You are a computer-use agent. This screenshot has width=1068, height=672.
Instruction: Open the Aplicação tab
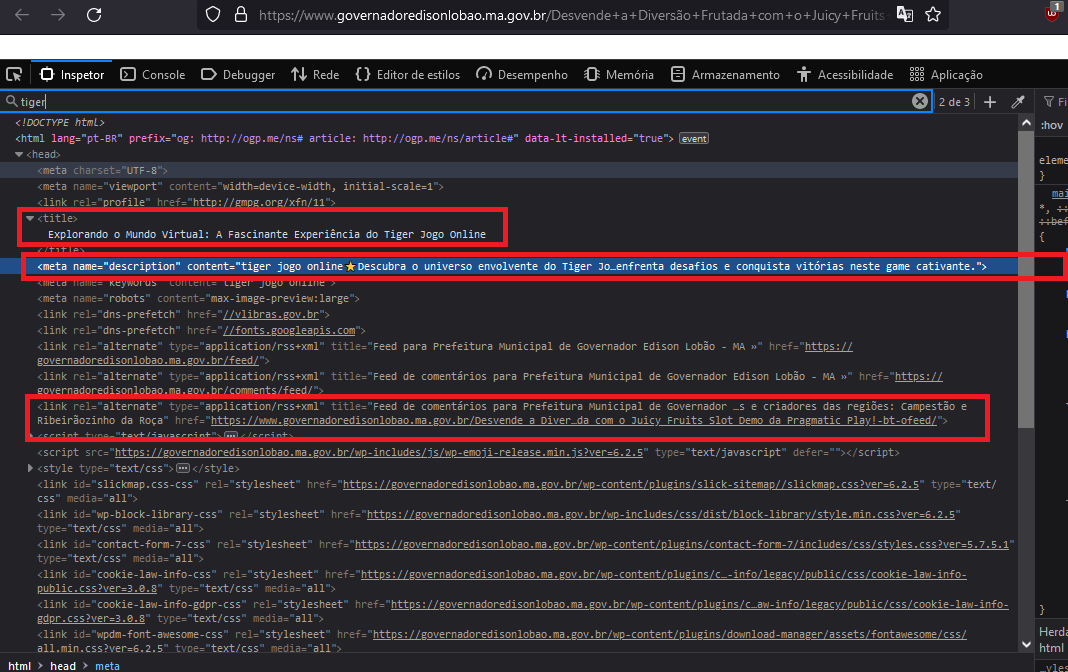click(x=946, y=74)
